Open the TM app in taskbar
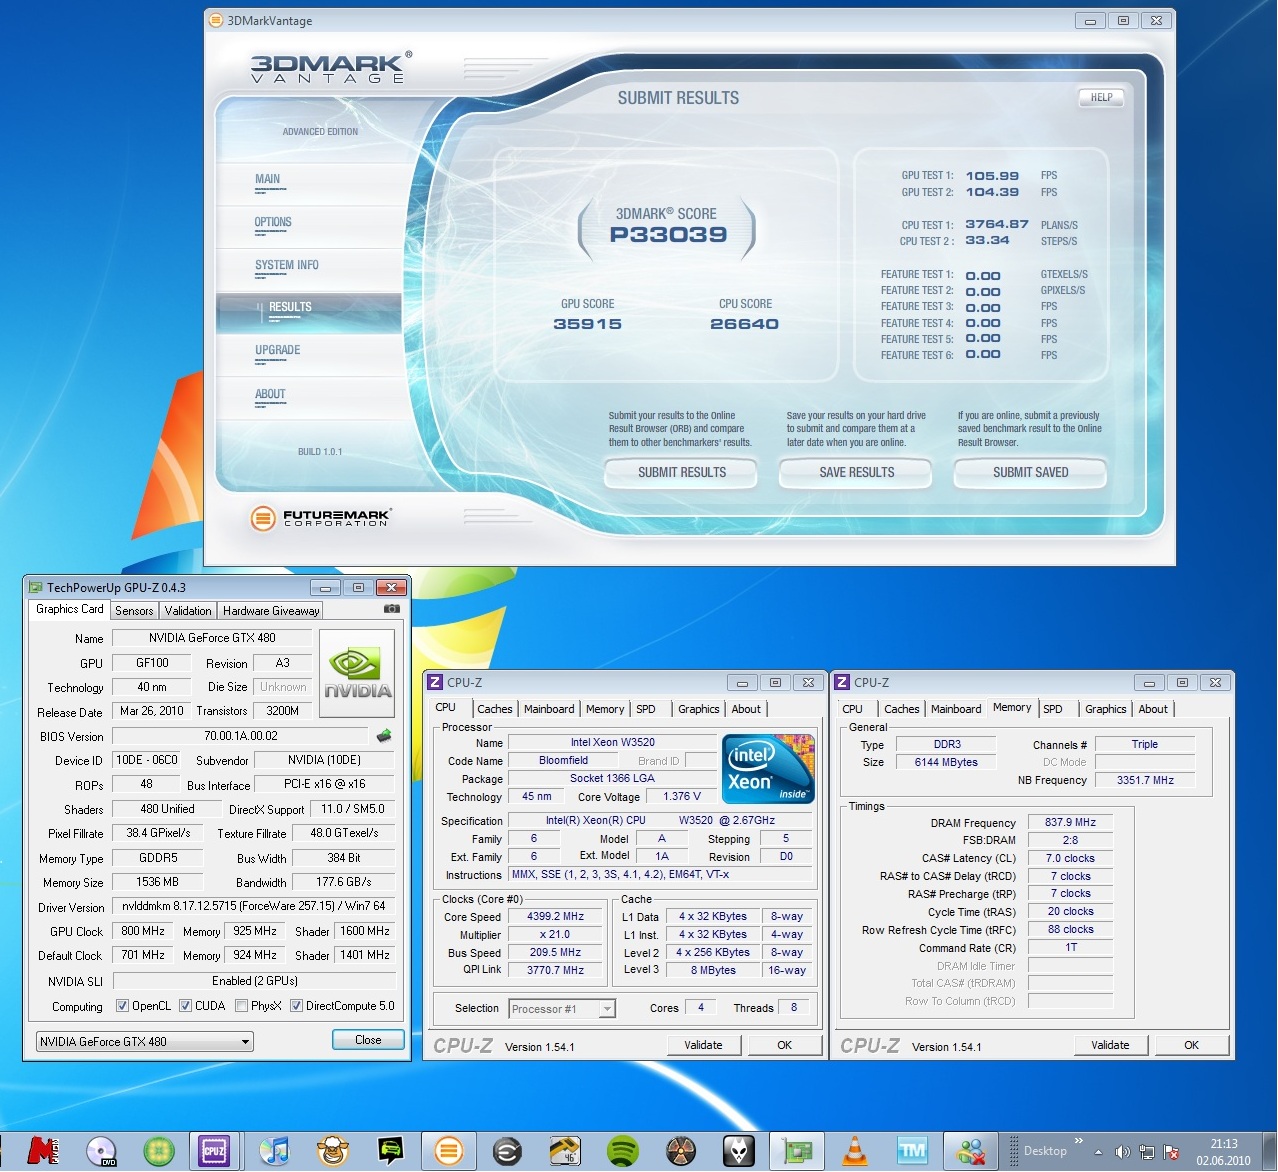1278x1172 pixels. 913,1151
